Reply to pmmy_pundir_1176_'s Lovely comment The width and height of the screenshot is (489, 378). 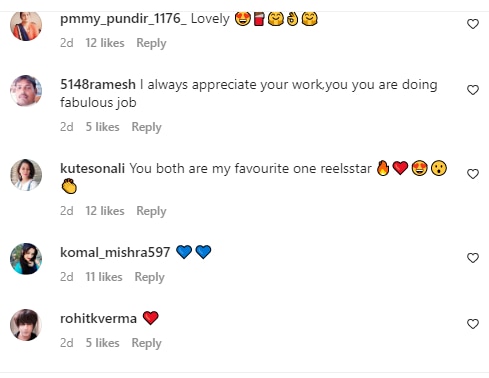[x=151, y=43]
